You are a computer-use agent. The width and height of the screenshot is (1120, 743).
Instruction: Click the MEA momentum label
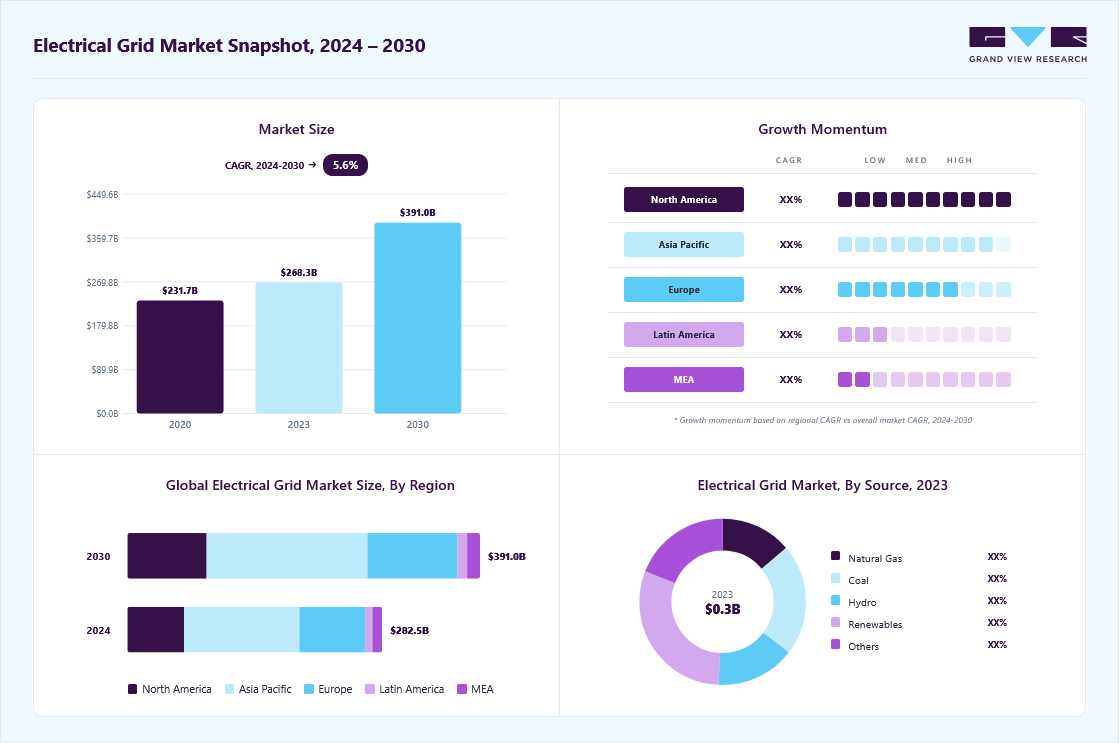coord(684,379)
